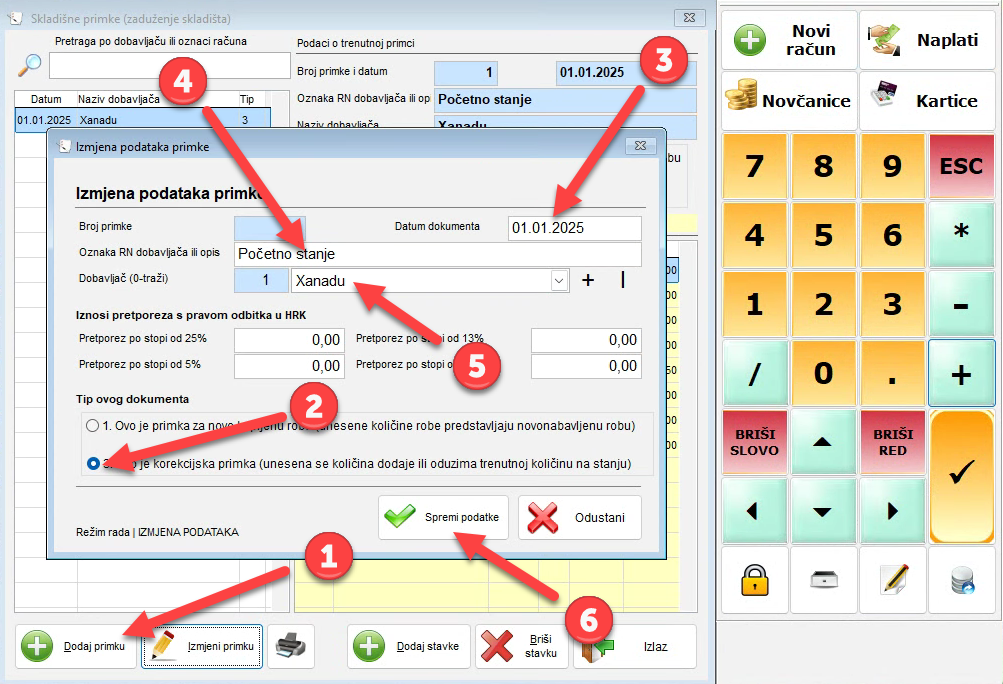Click the Dodaj primku button
This screenshot has height=684, width=1003.
(x=77, y=646)
